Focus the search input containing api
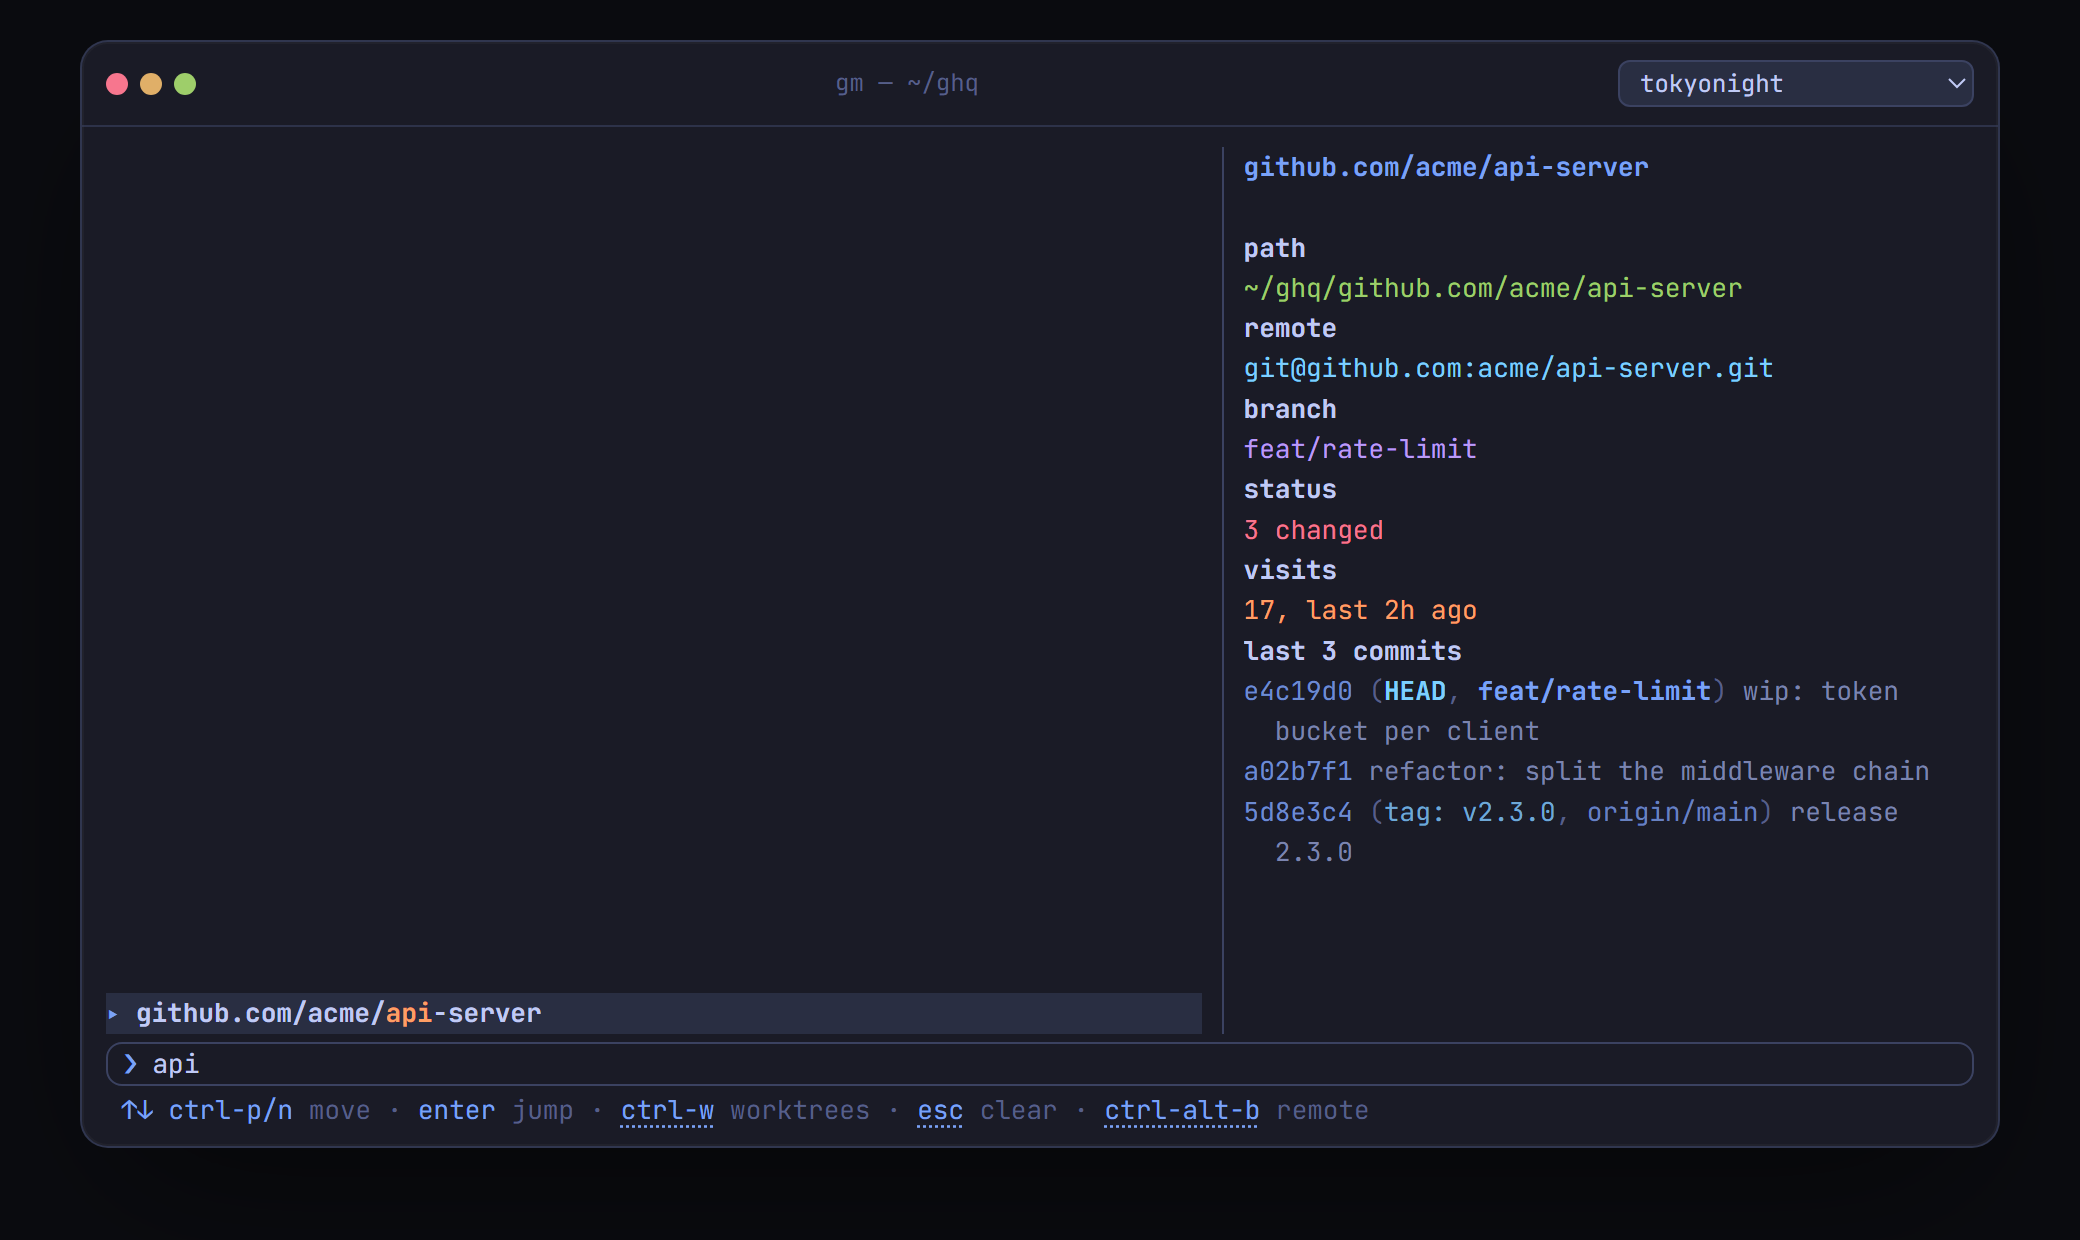2080x1240 pixels. [1039, 1064]
